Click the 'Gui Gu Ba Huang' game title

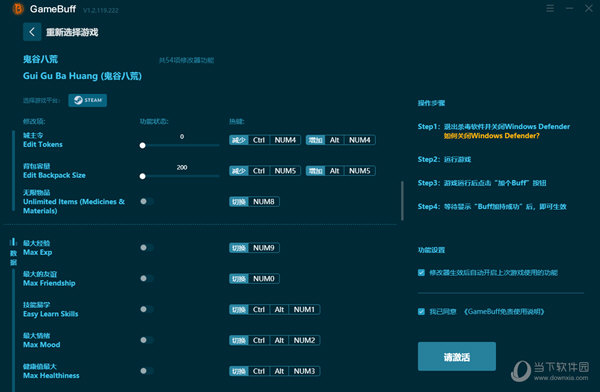(82, 76)
